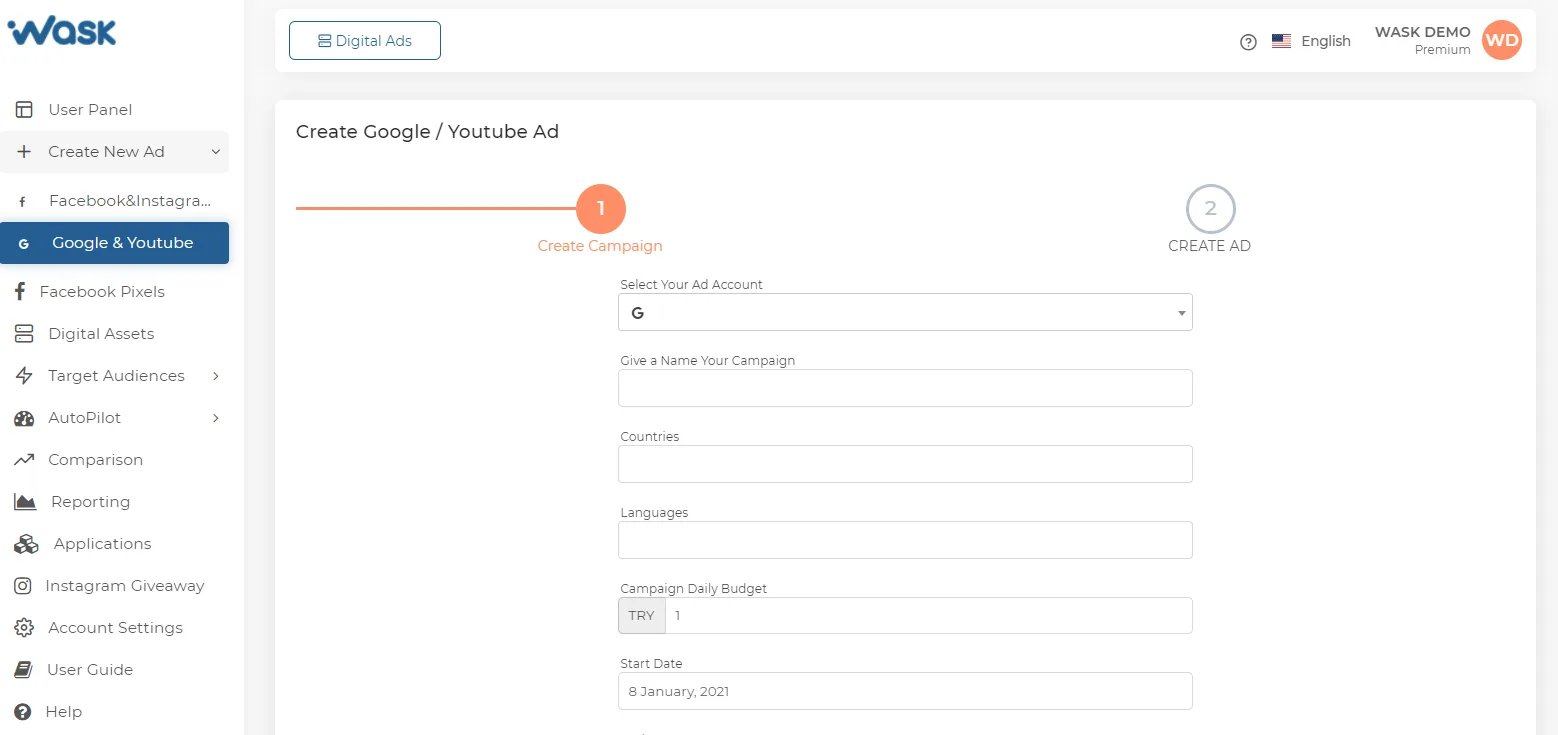1558x735 pixels.
Task: Collapse the Create New Ad menu
Action: [x=114, y=152]
